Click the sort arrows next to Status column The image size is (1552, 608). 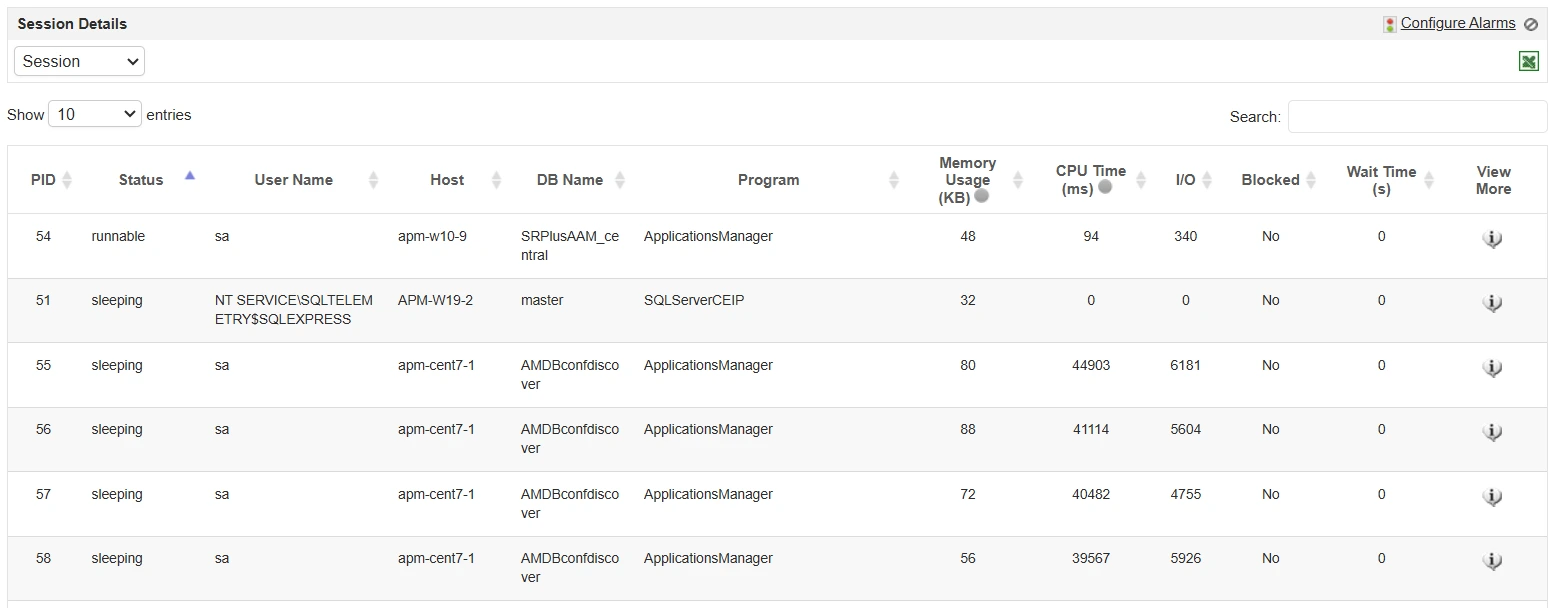pyautogui.click(x=190, y=174)
